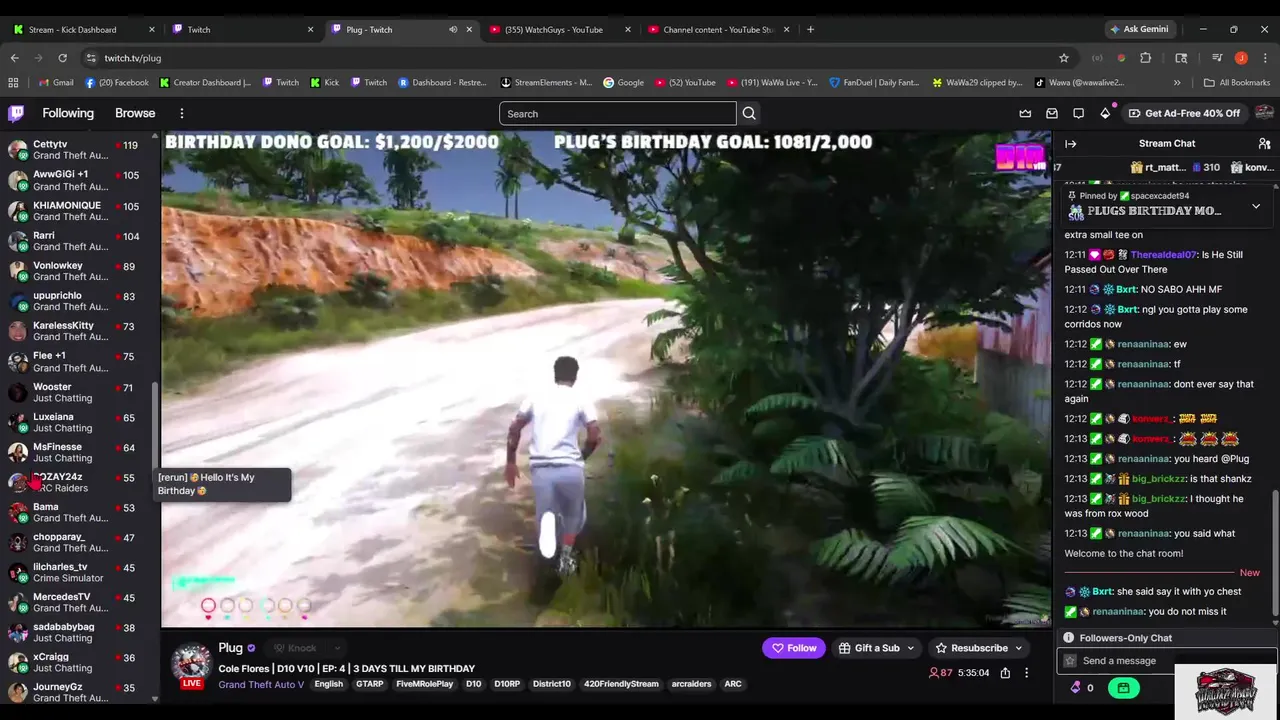This screenshot has width=1280, height=720.
Task: Click the Plug channel name
Action: 231,647
